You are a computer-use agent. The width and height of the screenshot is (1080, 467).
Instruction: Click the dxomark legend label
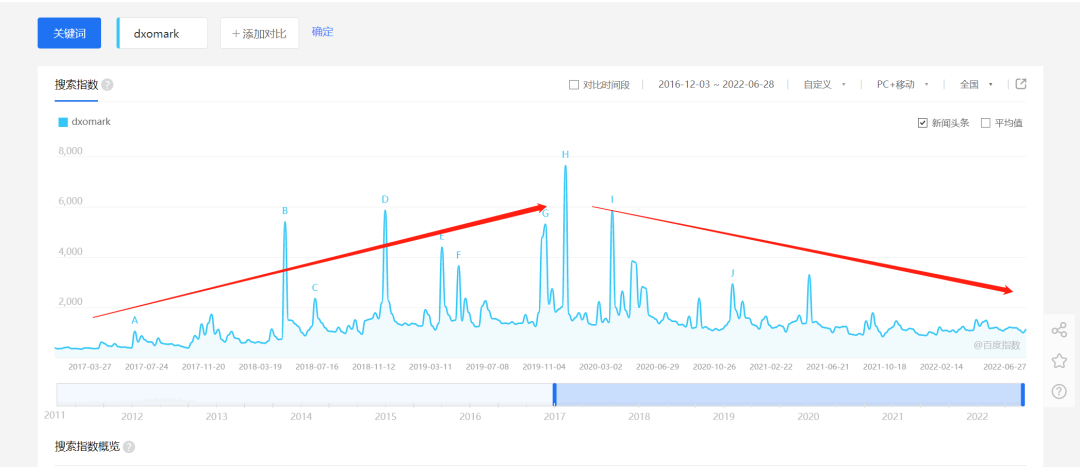coord(91,122)
